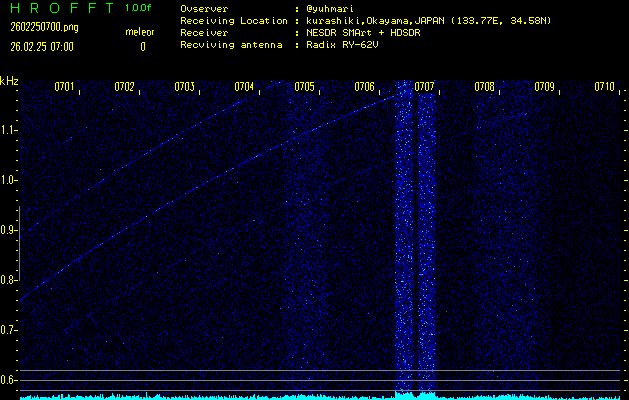Click time marker 0701
The width and height of the screenshot is (629, 400).
pyautogui.click(x=64, y=87)
